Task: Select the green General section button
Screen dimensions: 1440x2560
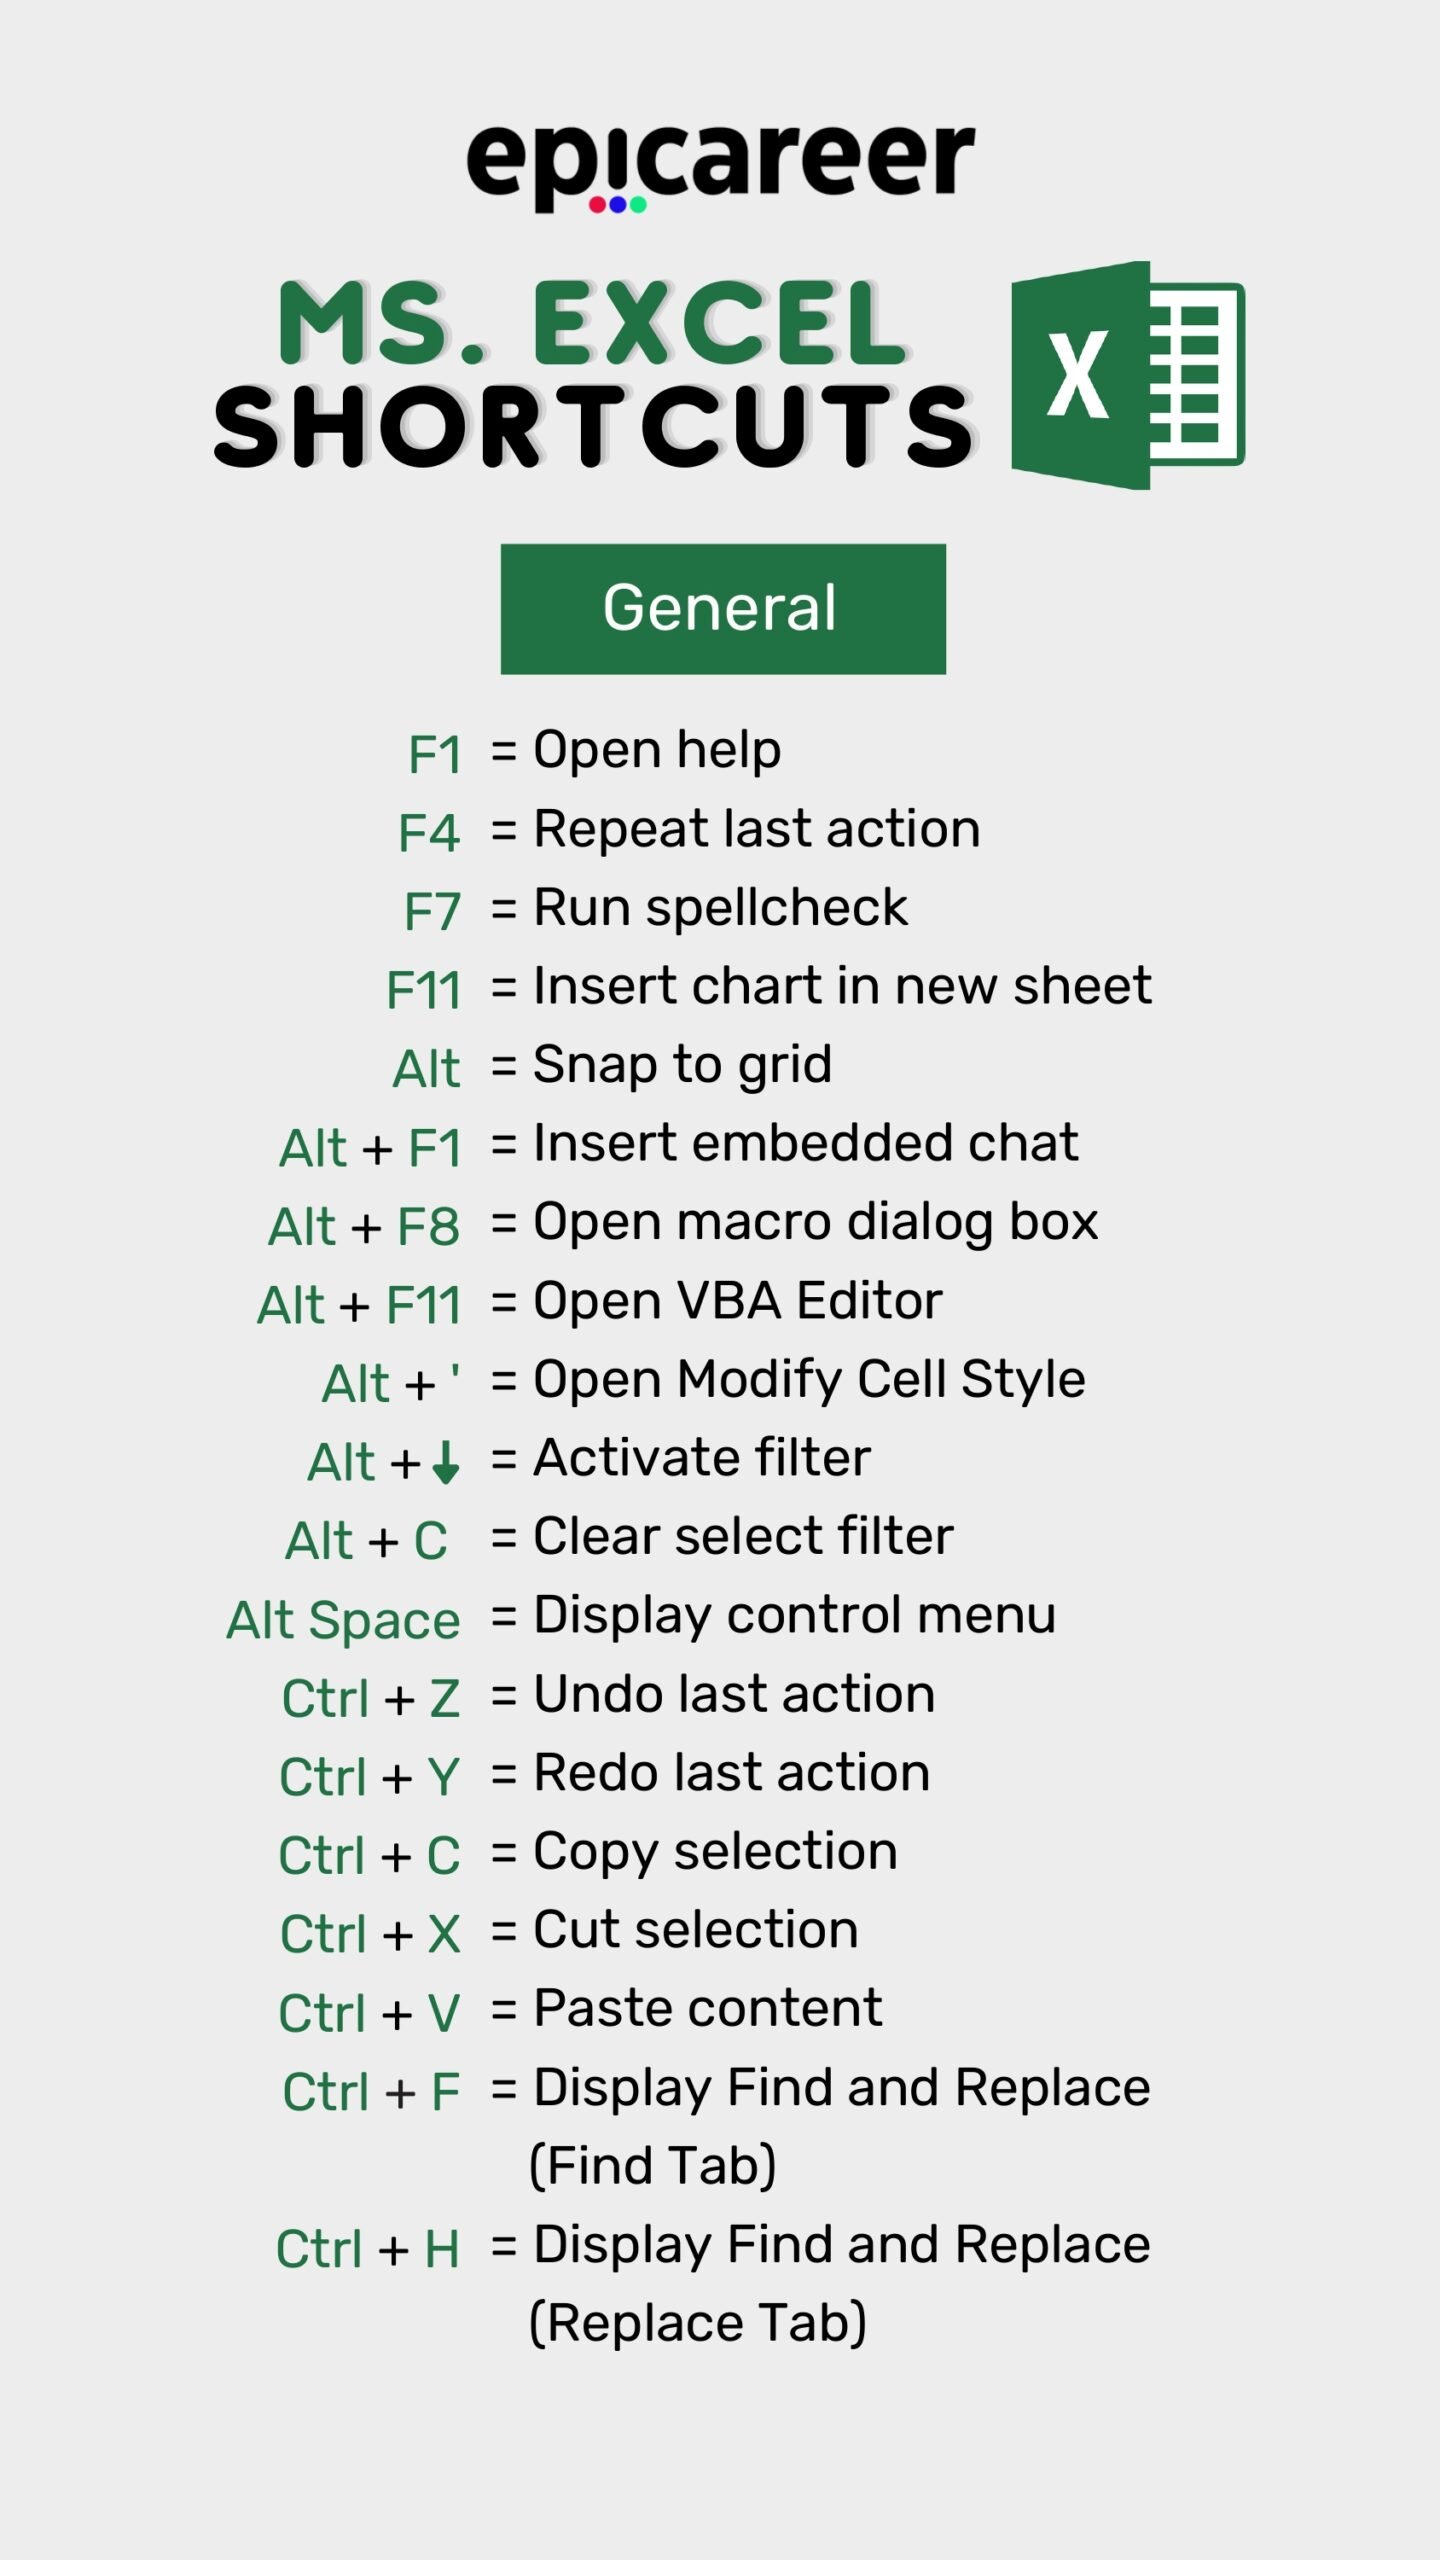Action: tap(723, 609)
